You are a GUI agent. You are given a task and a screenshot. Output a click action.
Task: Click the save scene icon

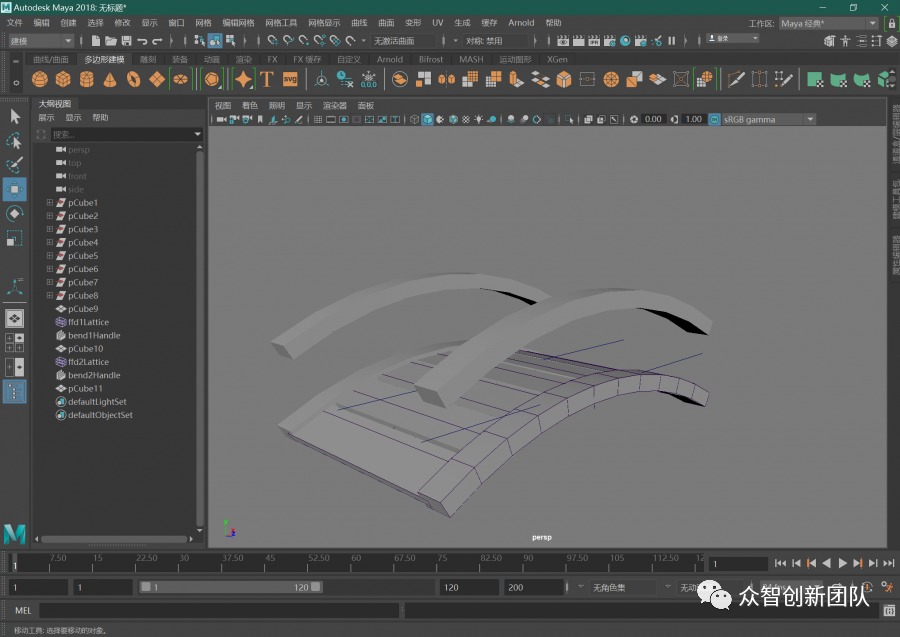[126, 41]
